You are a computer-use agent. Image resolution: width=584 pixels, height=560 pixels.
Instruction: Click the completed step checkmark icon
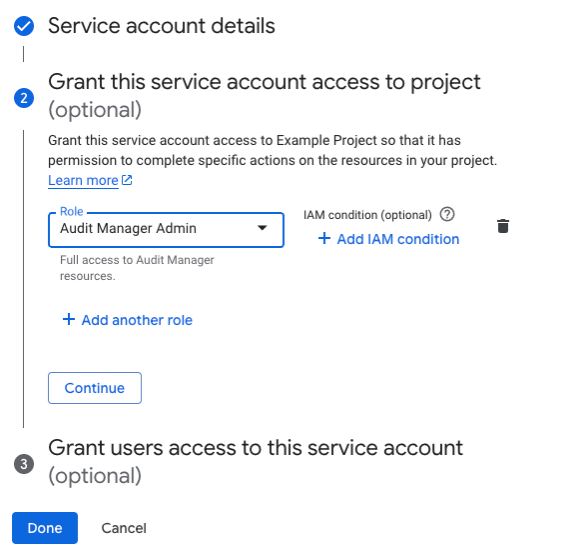pos(24,26)
